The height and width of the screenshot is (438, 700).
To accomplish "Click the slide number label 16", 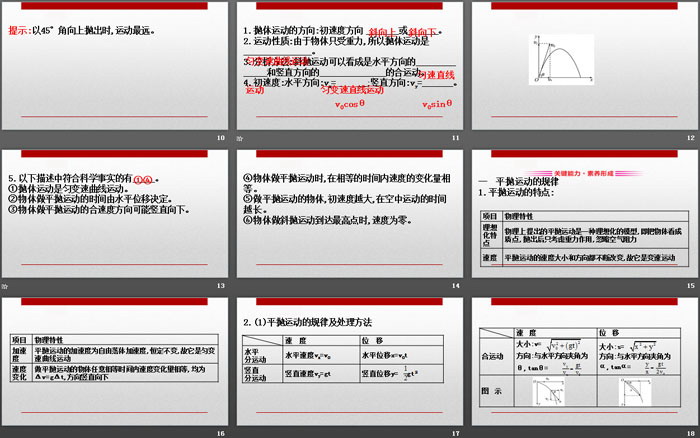I will pos(221,434).
